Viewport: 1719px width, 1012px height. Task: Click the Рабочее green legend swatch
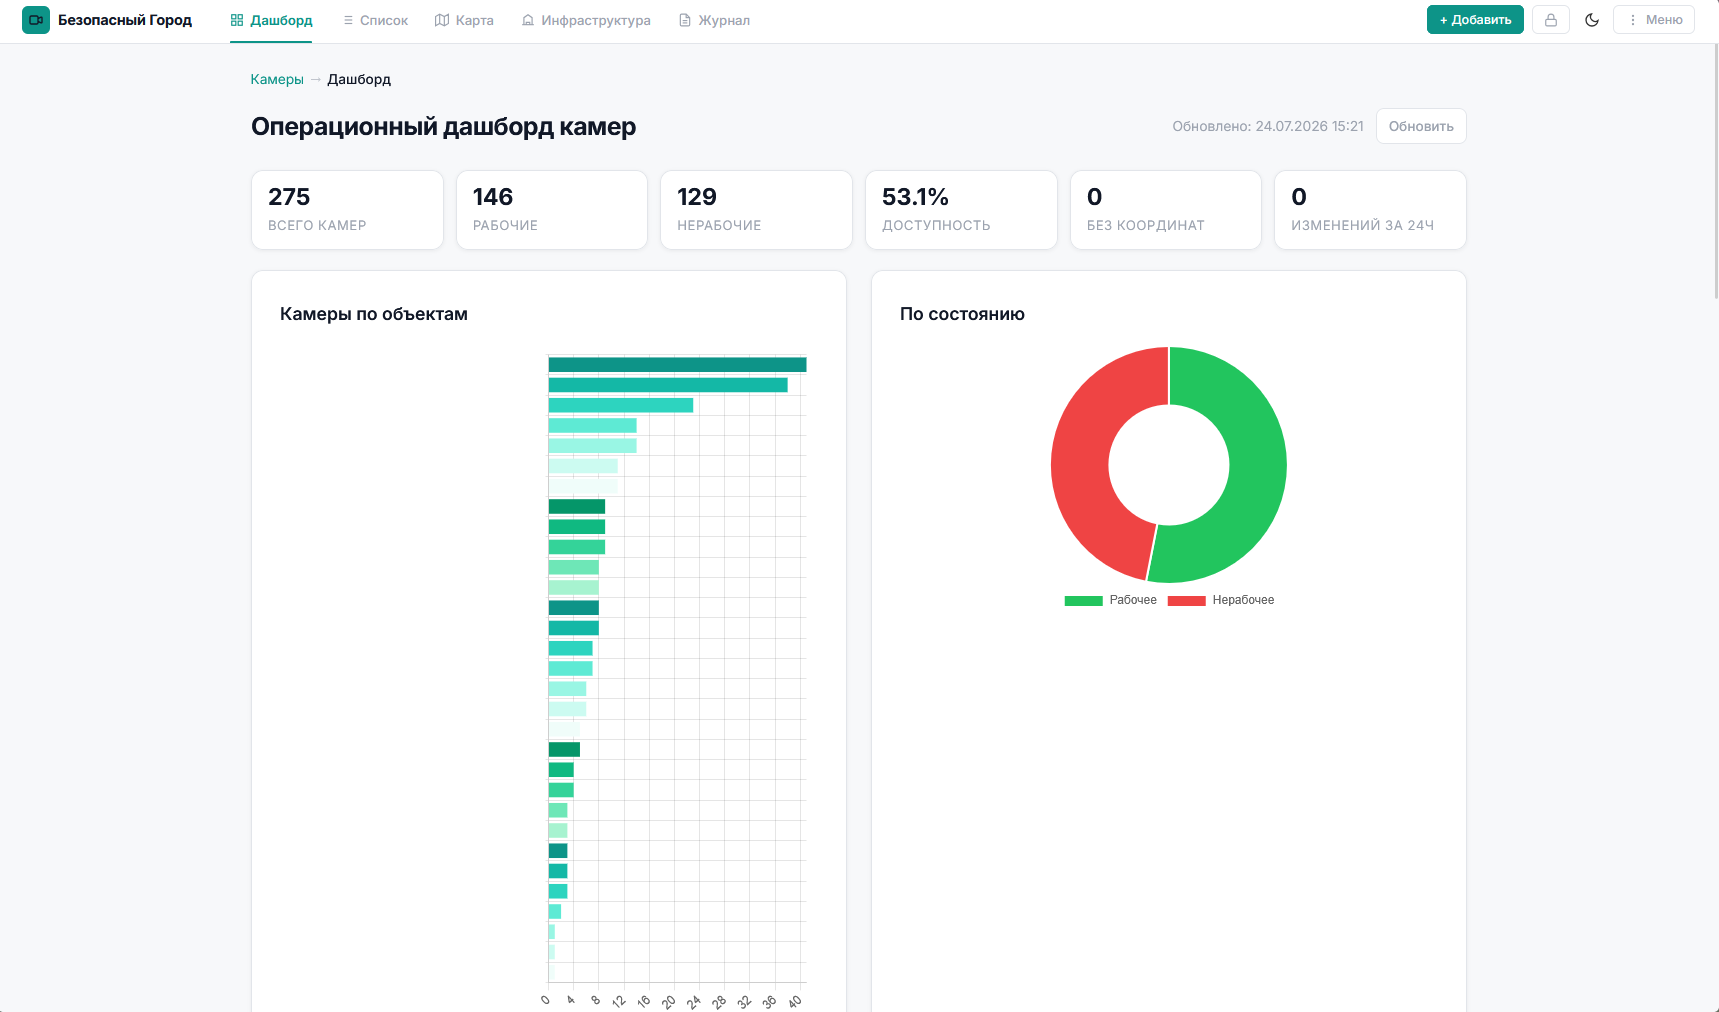[x=1083, y=600]
